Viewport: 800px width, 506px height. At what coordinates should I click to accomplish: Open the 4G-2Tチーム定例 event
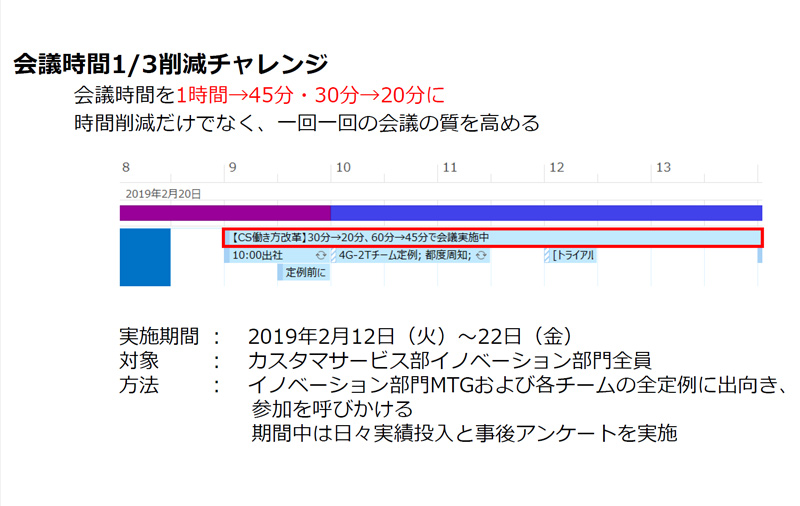[x=411, y=255]
